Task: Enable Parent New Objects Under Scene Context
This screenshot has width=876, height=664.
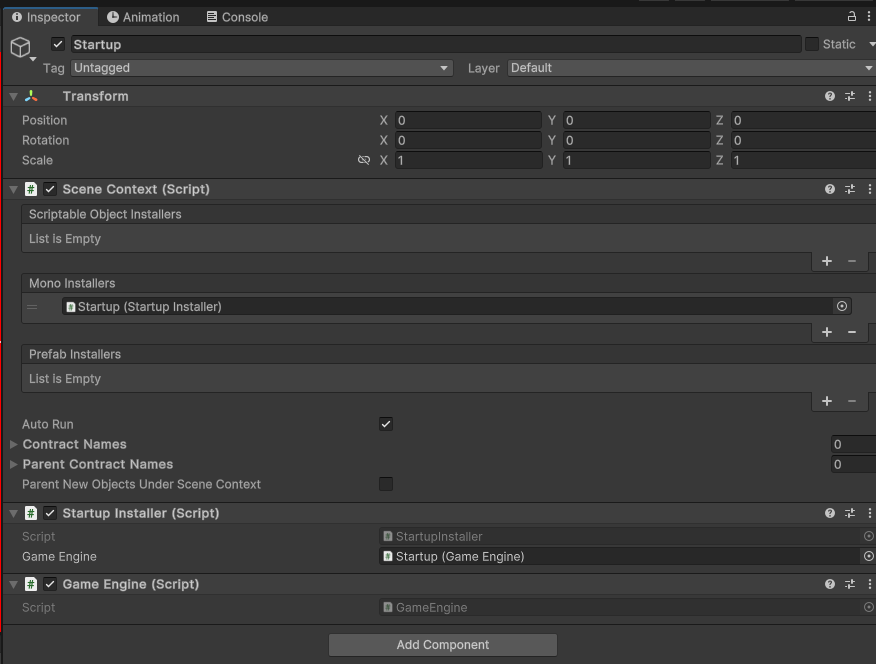Action: 386,484
